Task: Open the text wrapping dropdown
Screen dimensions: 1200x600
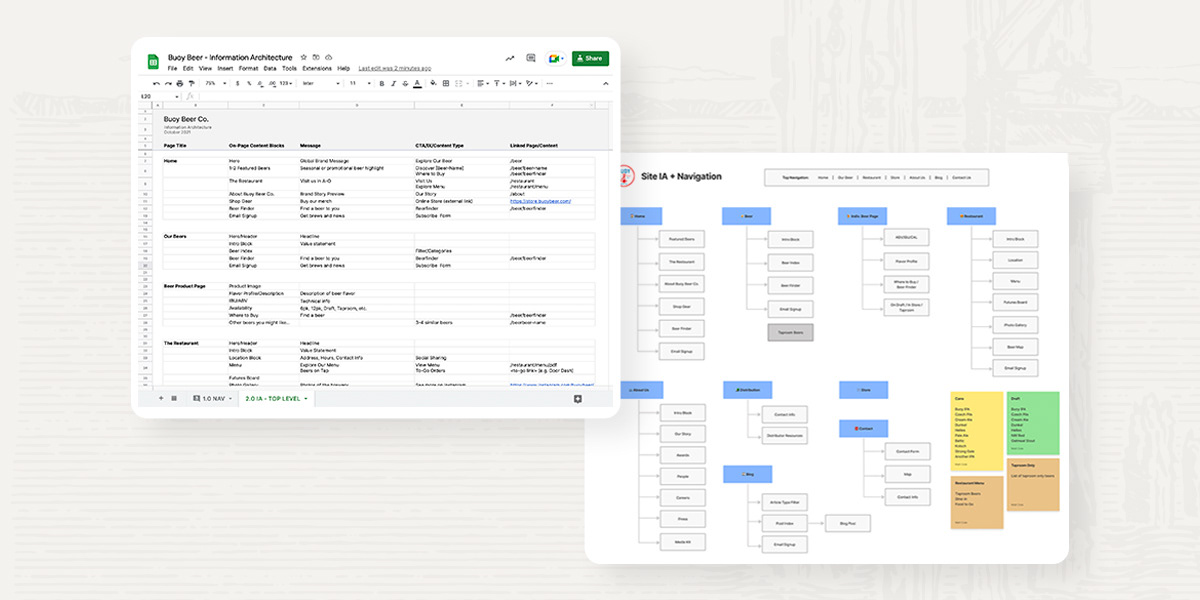Action: click(x=515, y=83)
